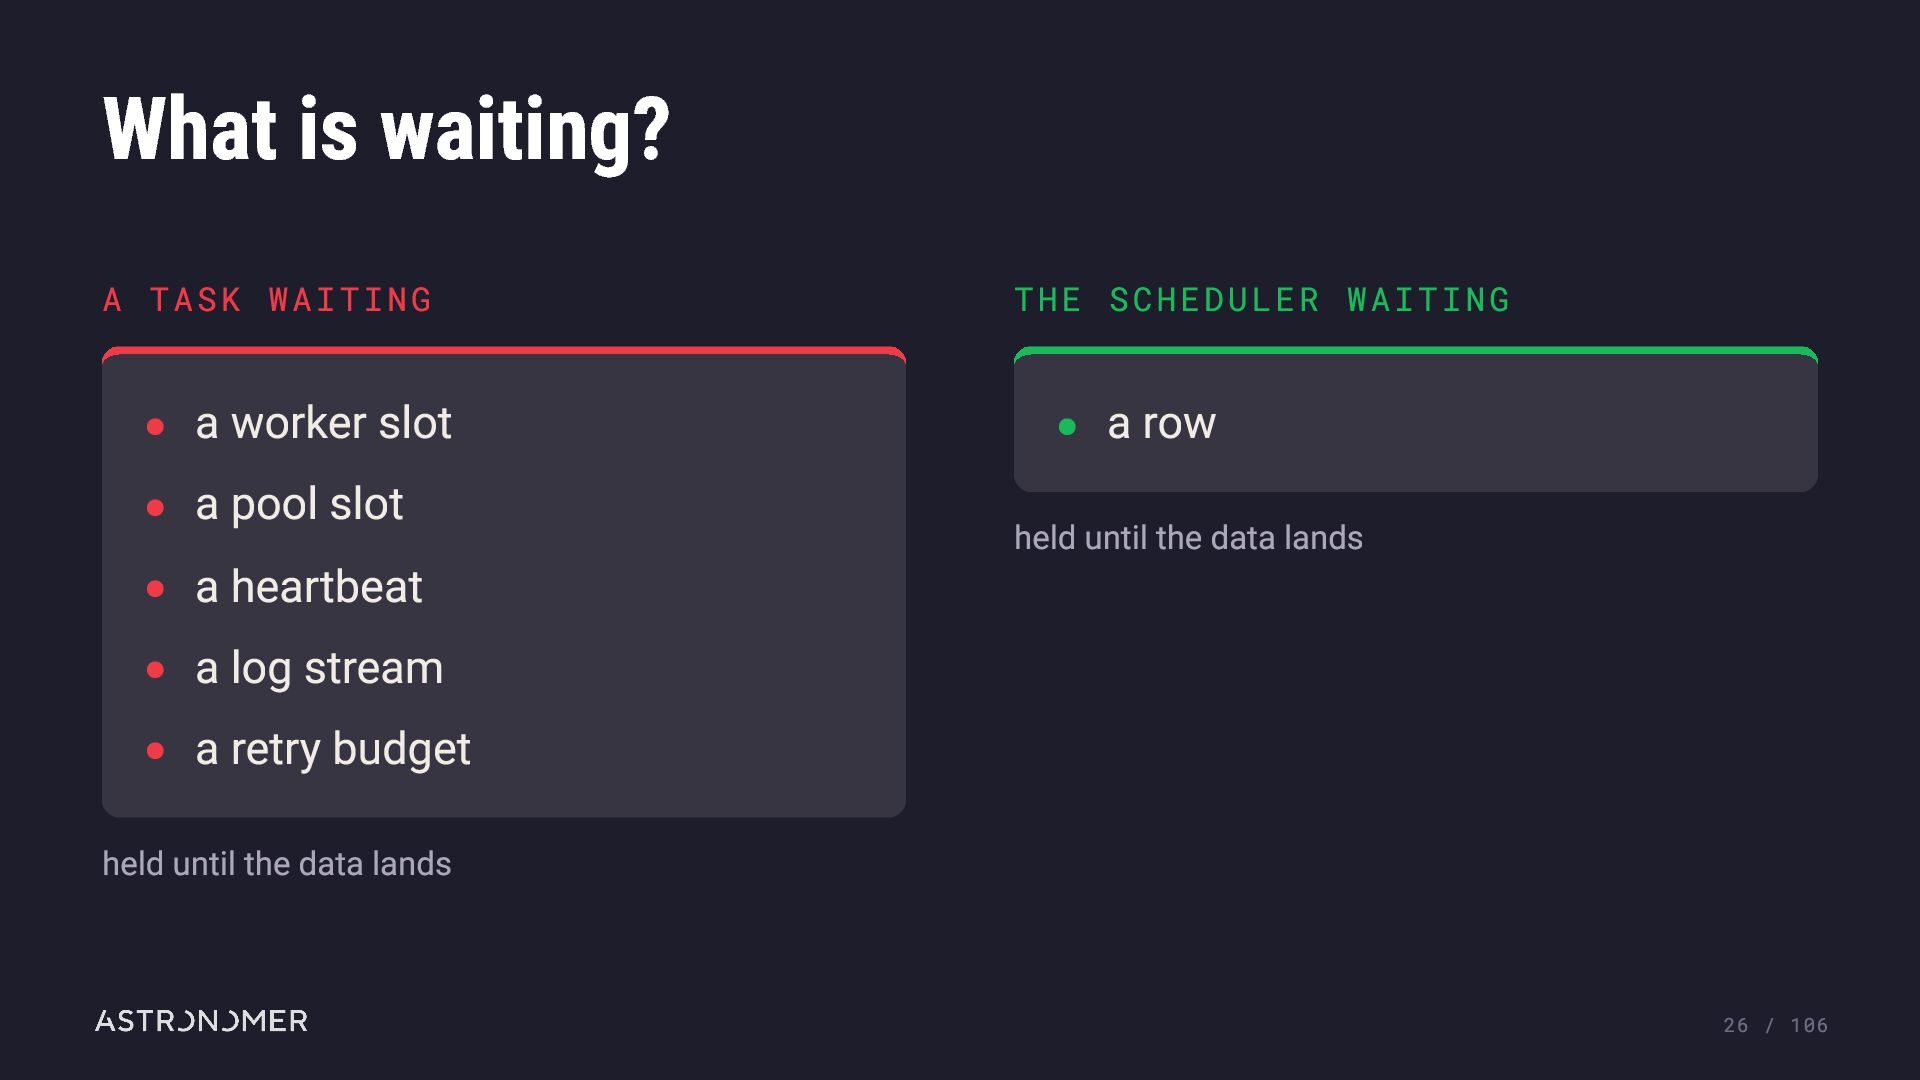Click the Astronomer logo
This screenshot has height=1080, width=1920.
(x=201, y=1021)
